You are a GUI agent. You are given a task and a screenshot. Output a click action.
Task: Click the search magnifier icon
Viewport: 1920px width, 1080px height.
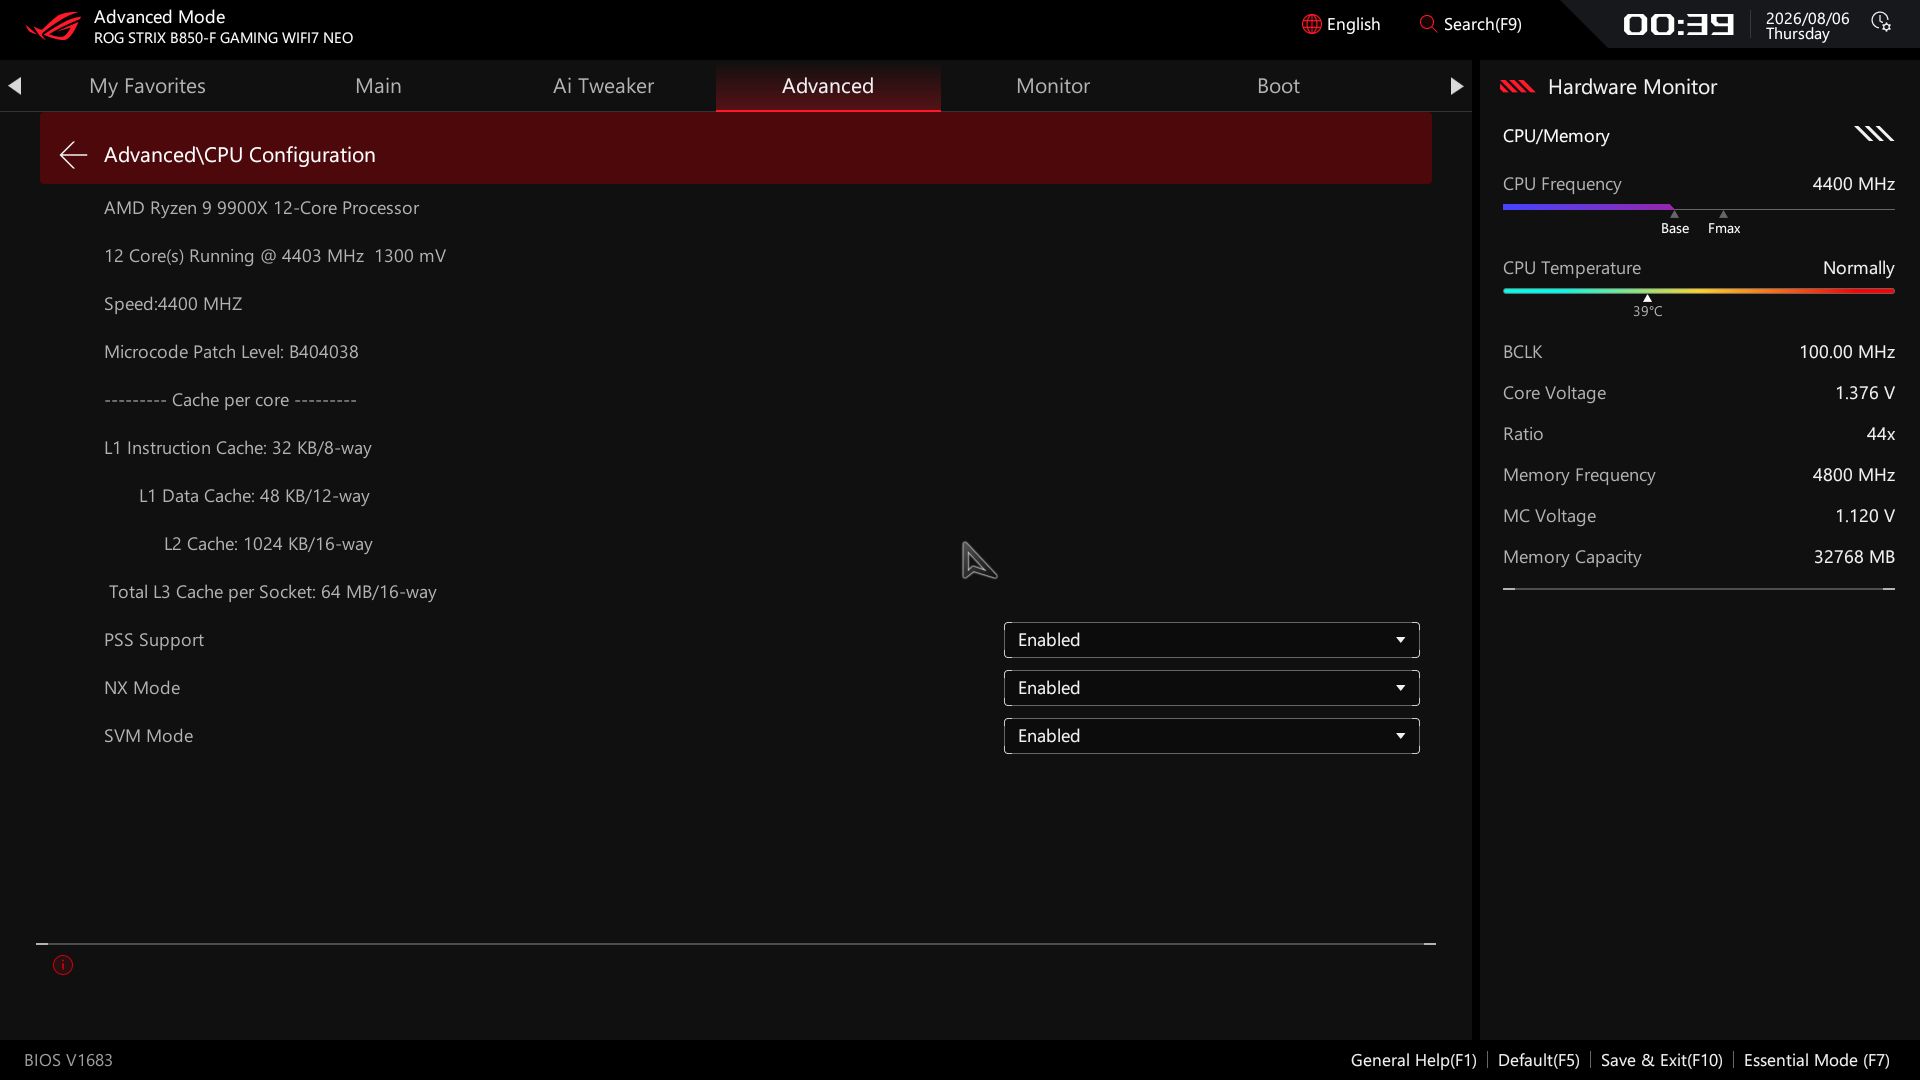coord(1428,24)
